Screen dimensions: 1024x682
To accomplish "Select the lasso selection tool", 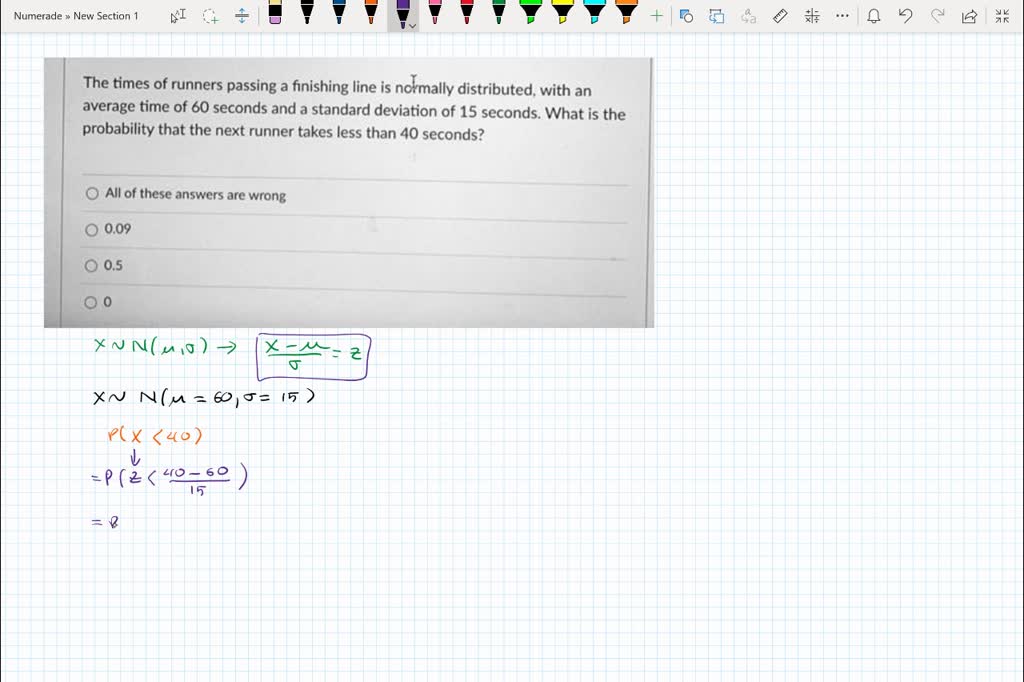I will click(x=210, y=15).
